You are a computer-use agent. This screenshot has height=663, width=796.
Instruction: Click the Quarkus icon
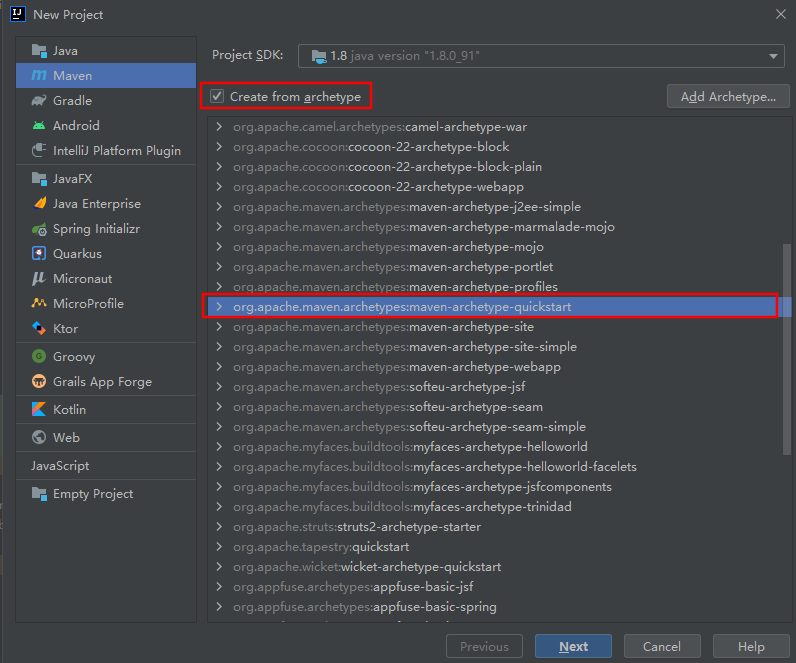tap(39, 253)
